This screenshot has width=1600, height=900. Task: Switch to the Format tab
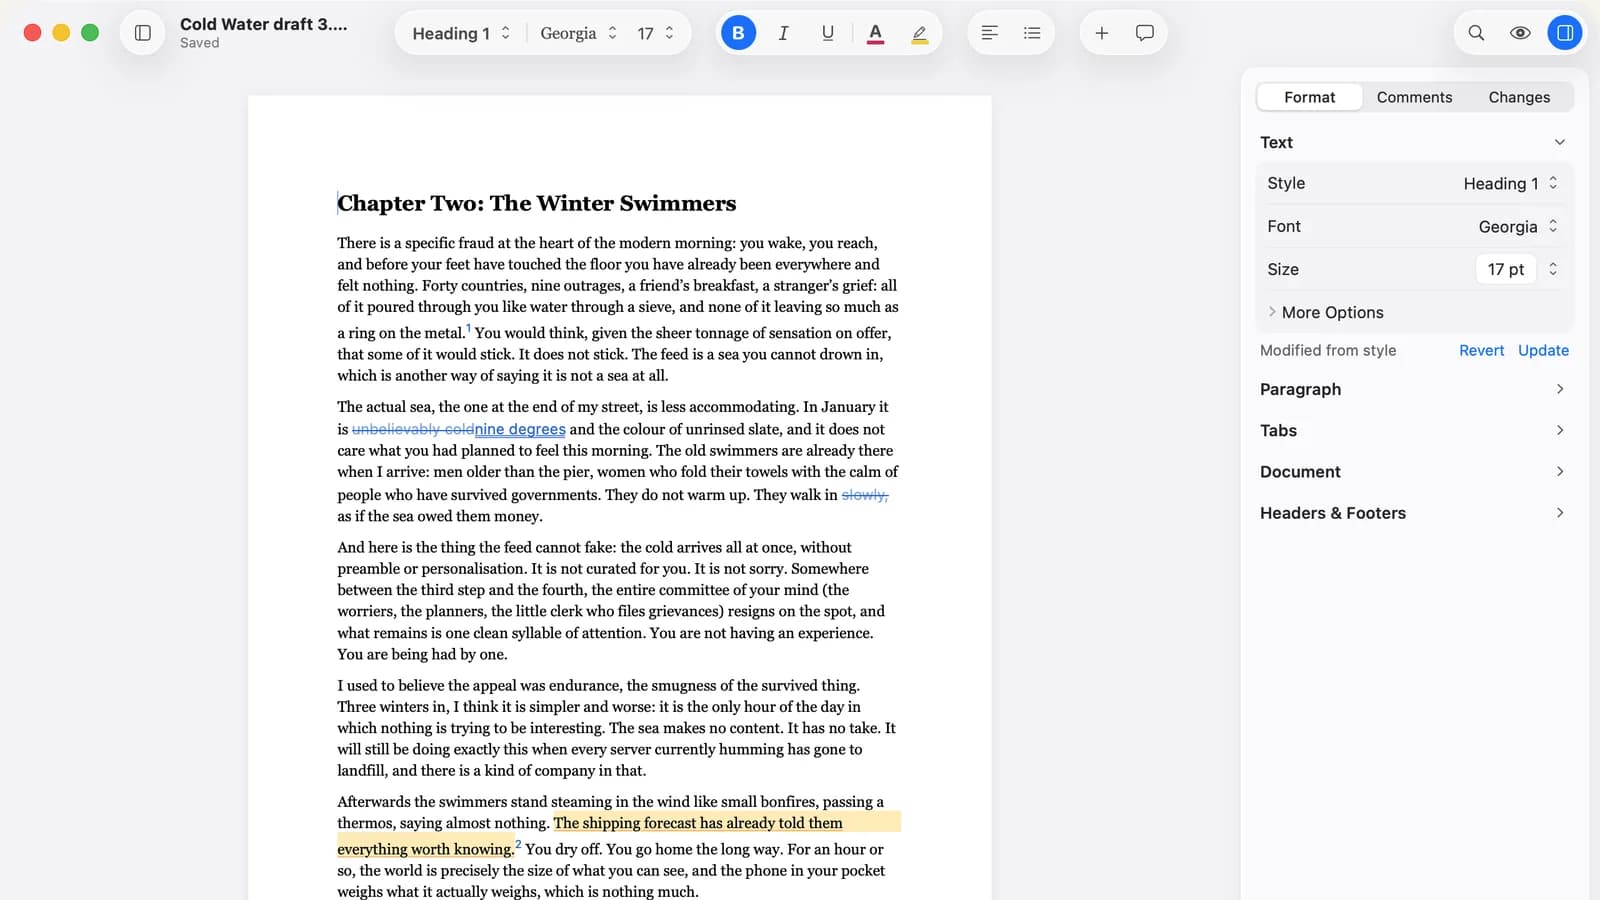coord(1309,97)
